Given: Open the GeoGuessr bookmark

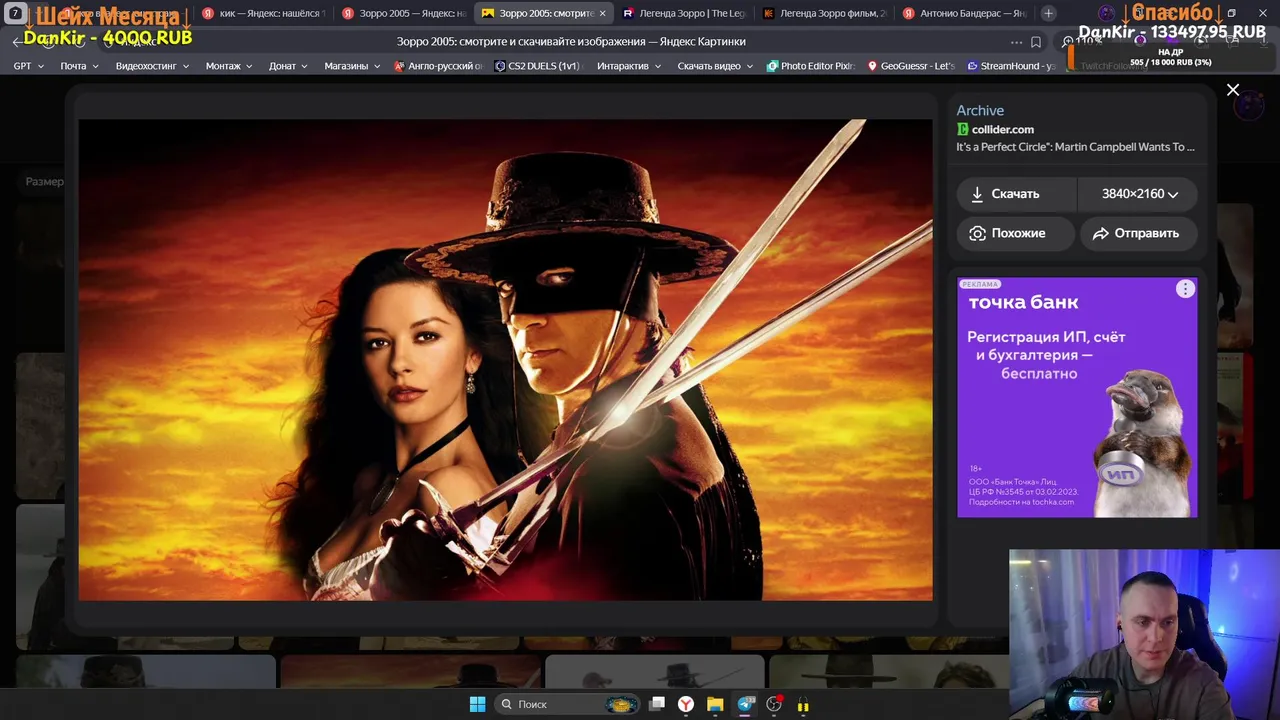Looking at the screenshot, I should (911, 66).
